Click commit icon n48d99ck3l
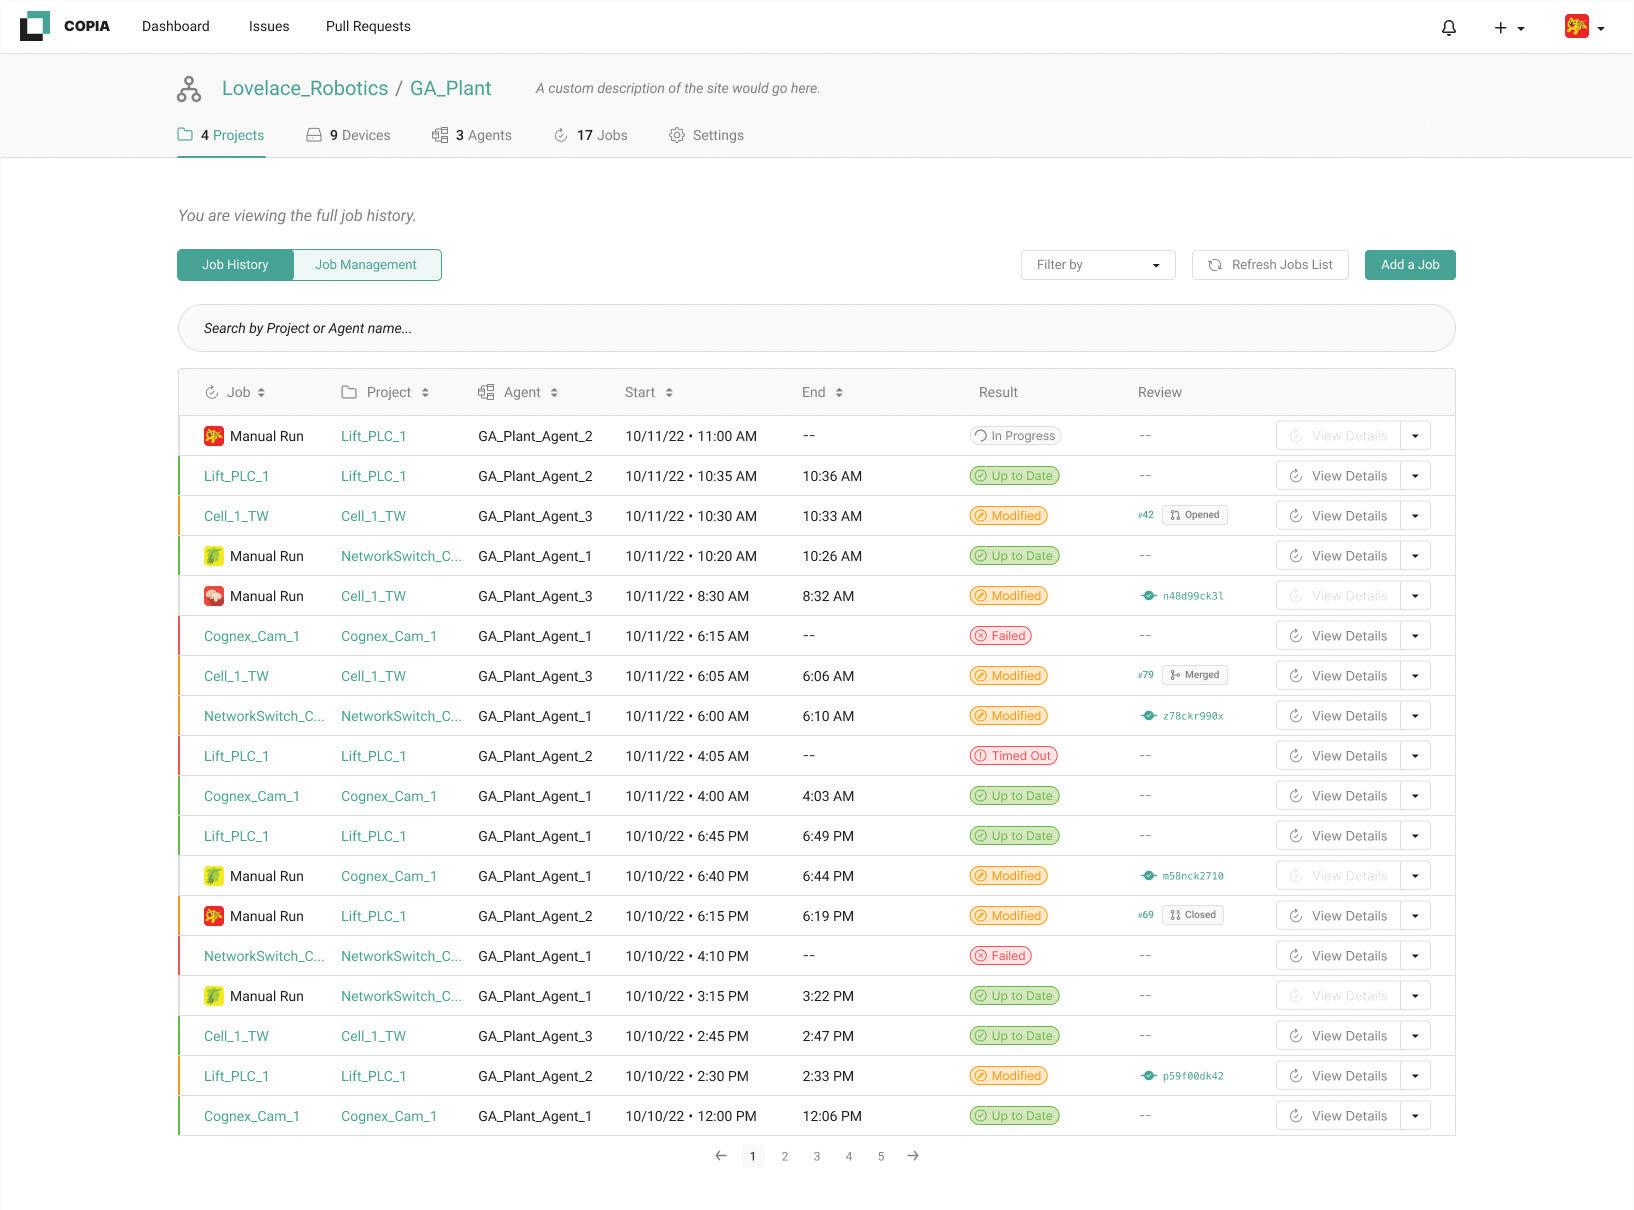1634x1210 pixels. coord(1149,596)
